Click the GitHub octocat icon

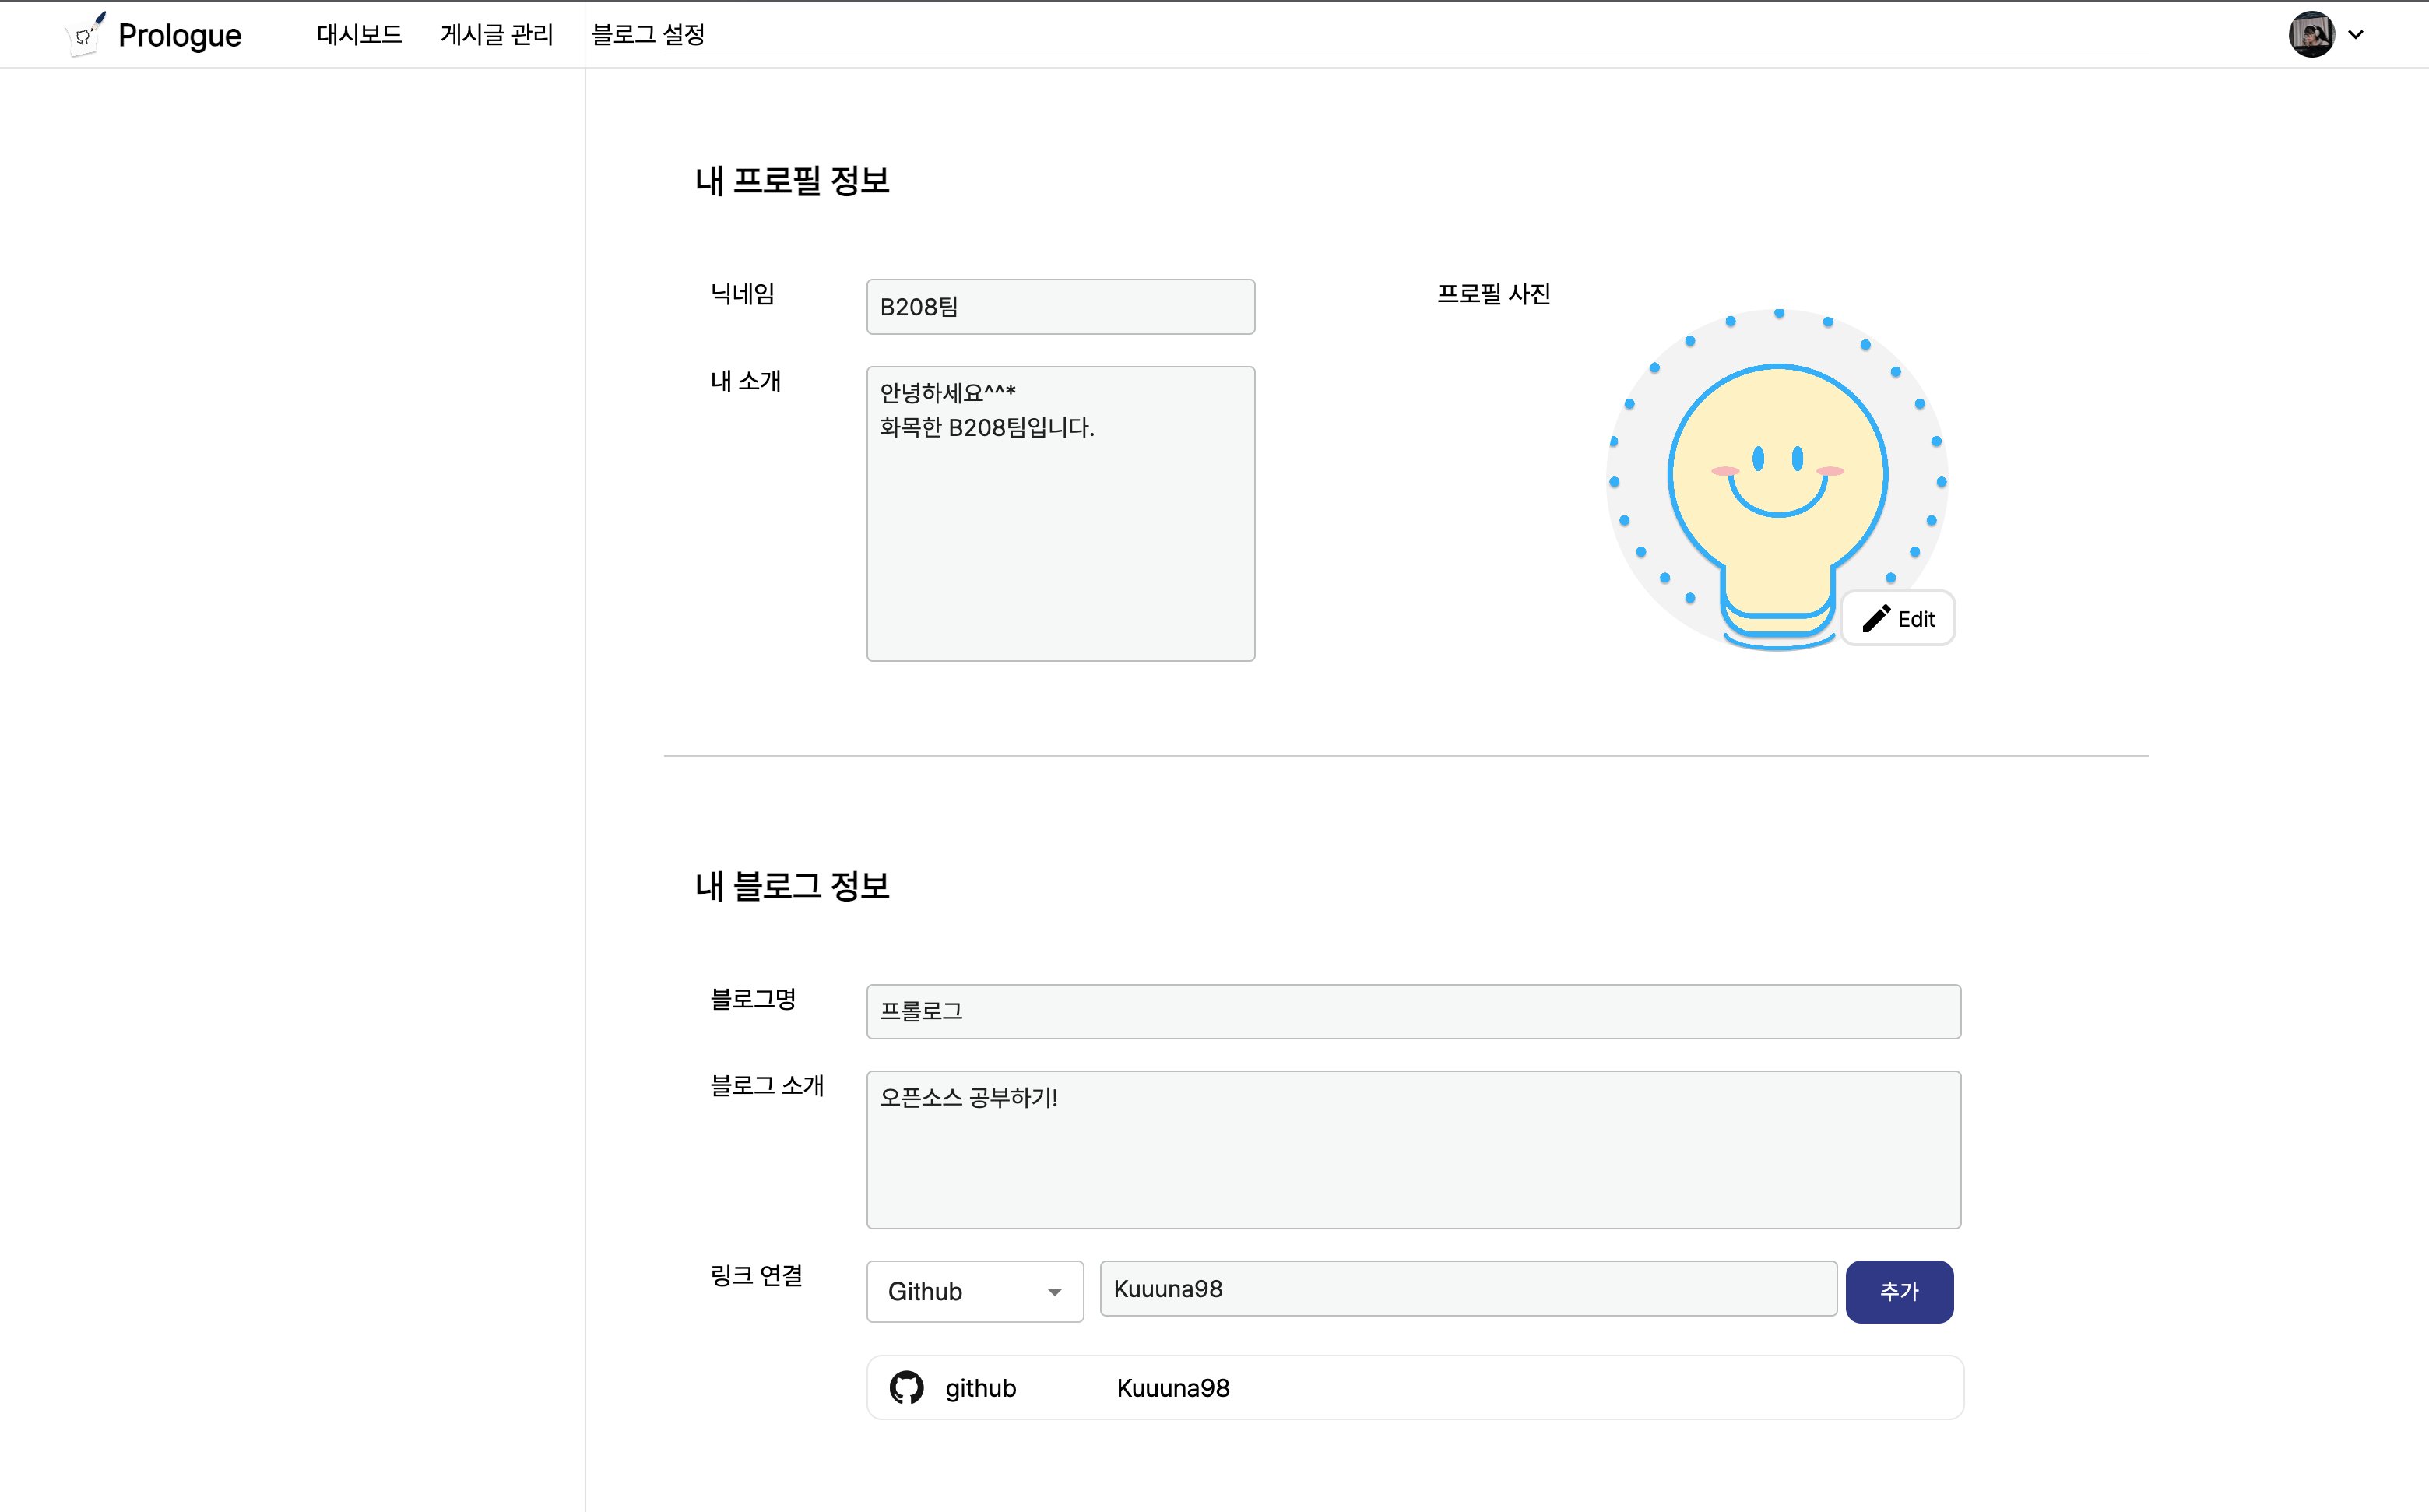906,1388
